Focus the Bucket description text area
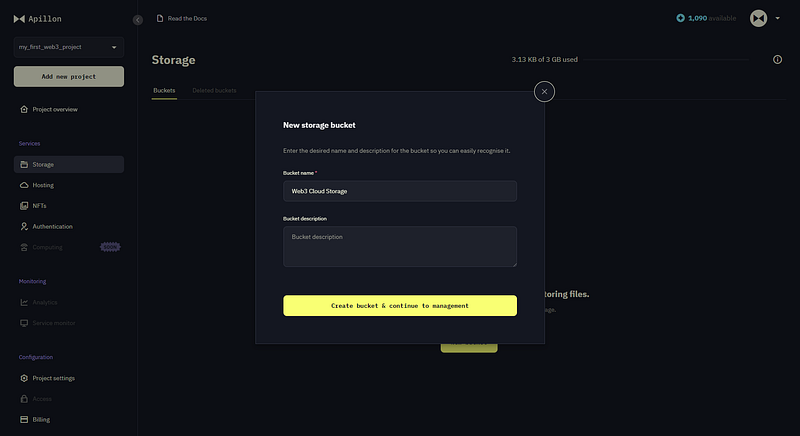The image size is (800, 436). tap(400, 247)
